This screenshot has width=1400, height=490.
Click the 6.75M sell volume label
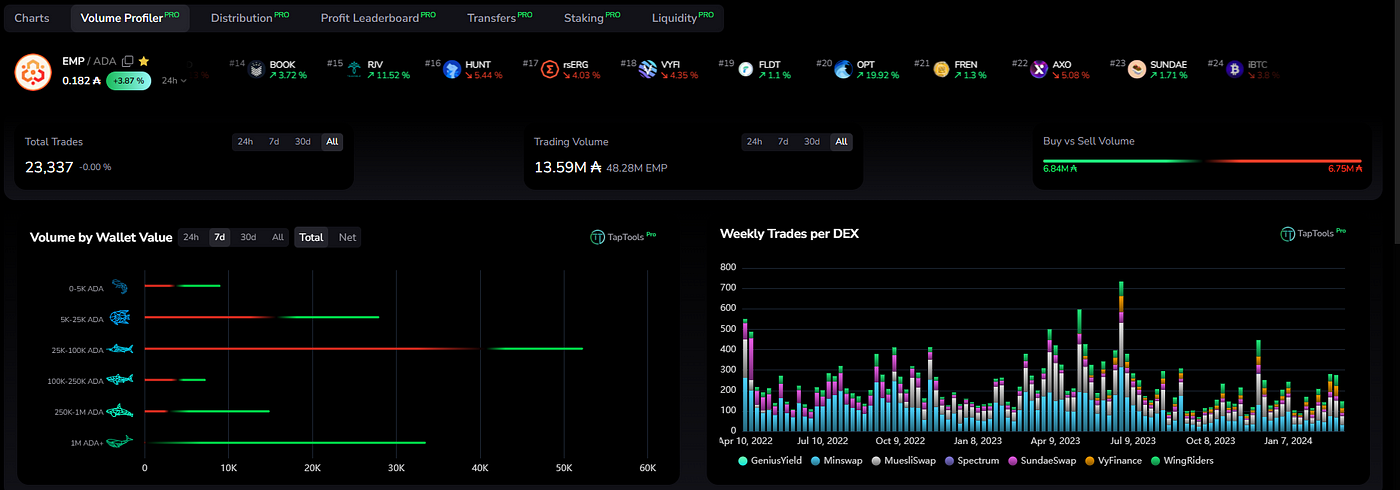1343,169
